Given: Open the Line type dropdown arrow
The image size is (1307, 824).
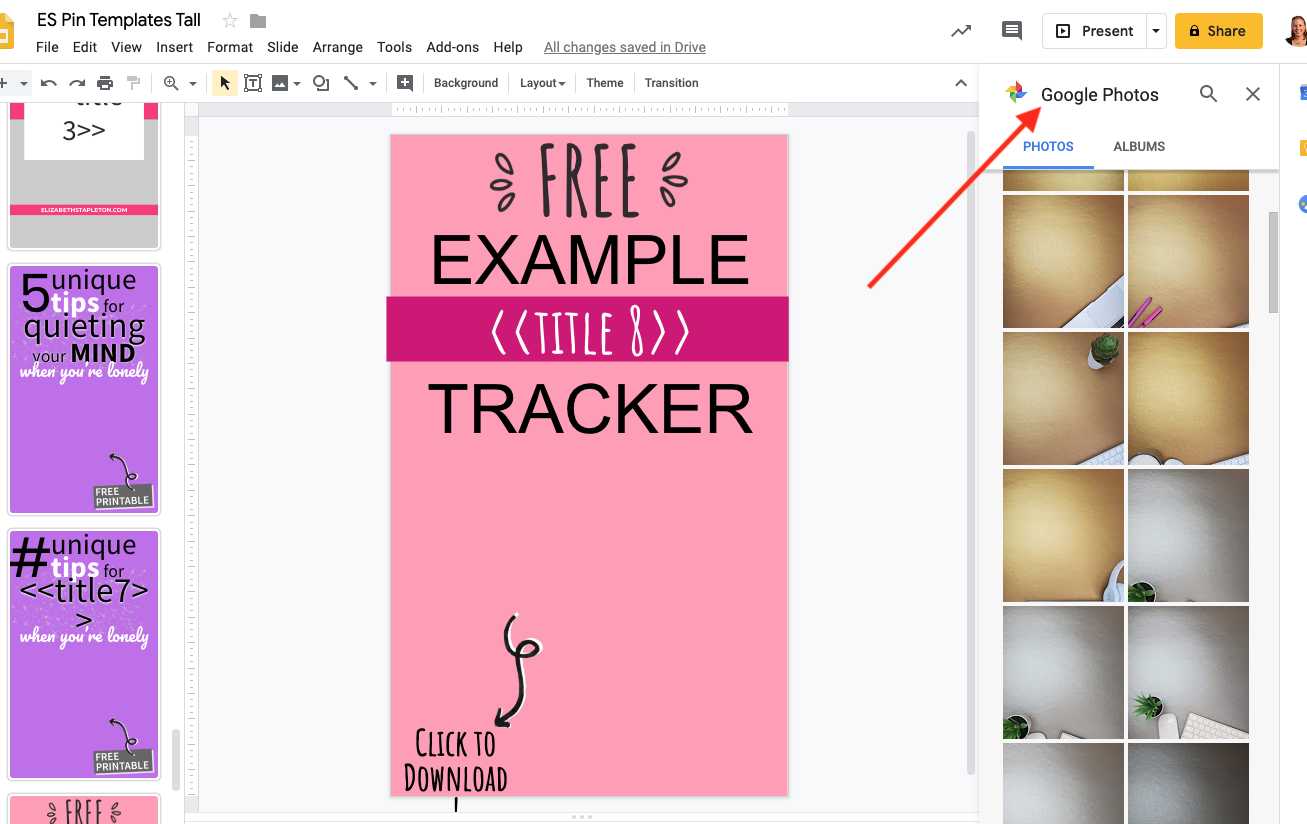Looking at the screenshot, I should pyautogui.click(x=373, y=84).
